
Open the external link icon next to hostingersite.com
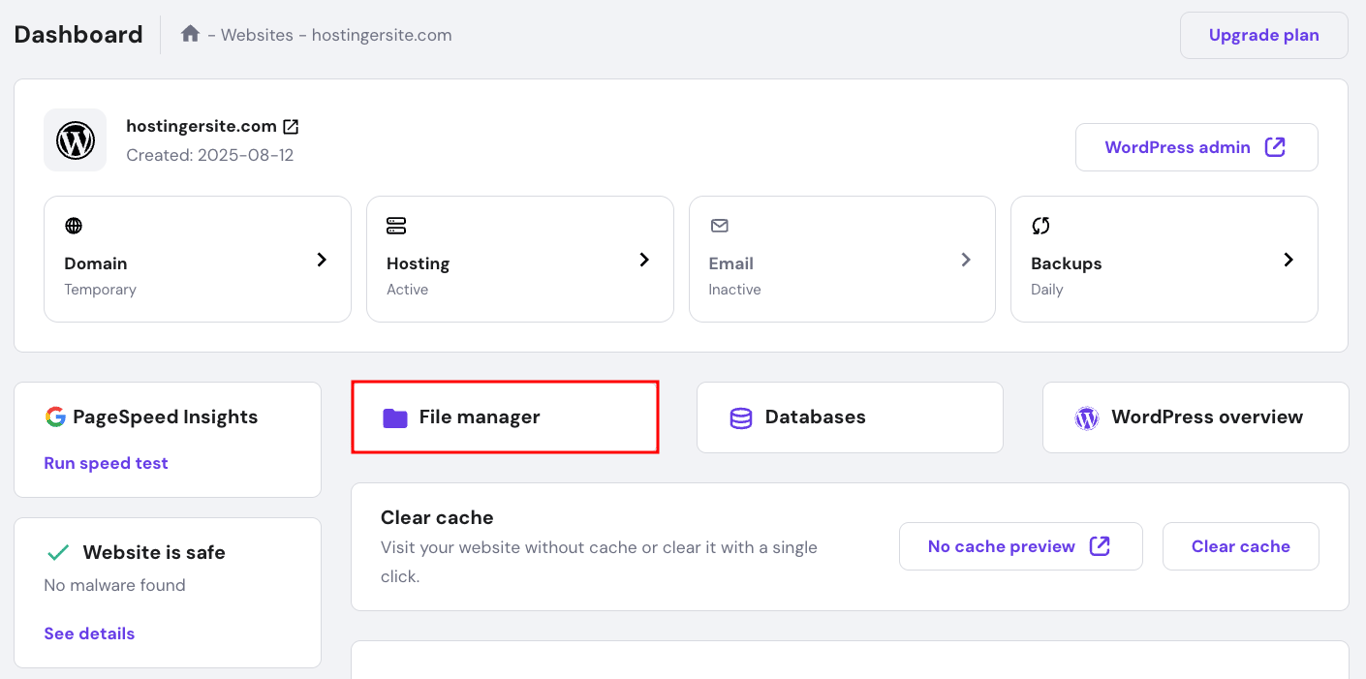tap(291, 126)
